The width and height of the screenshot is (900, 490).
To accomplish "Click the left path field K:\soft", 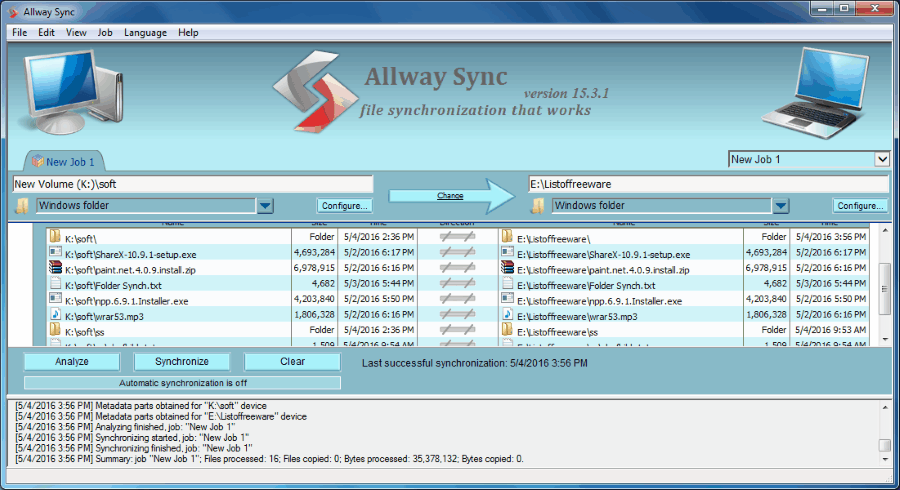I will pyautogui.click(x=193, y=184).
